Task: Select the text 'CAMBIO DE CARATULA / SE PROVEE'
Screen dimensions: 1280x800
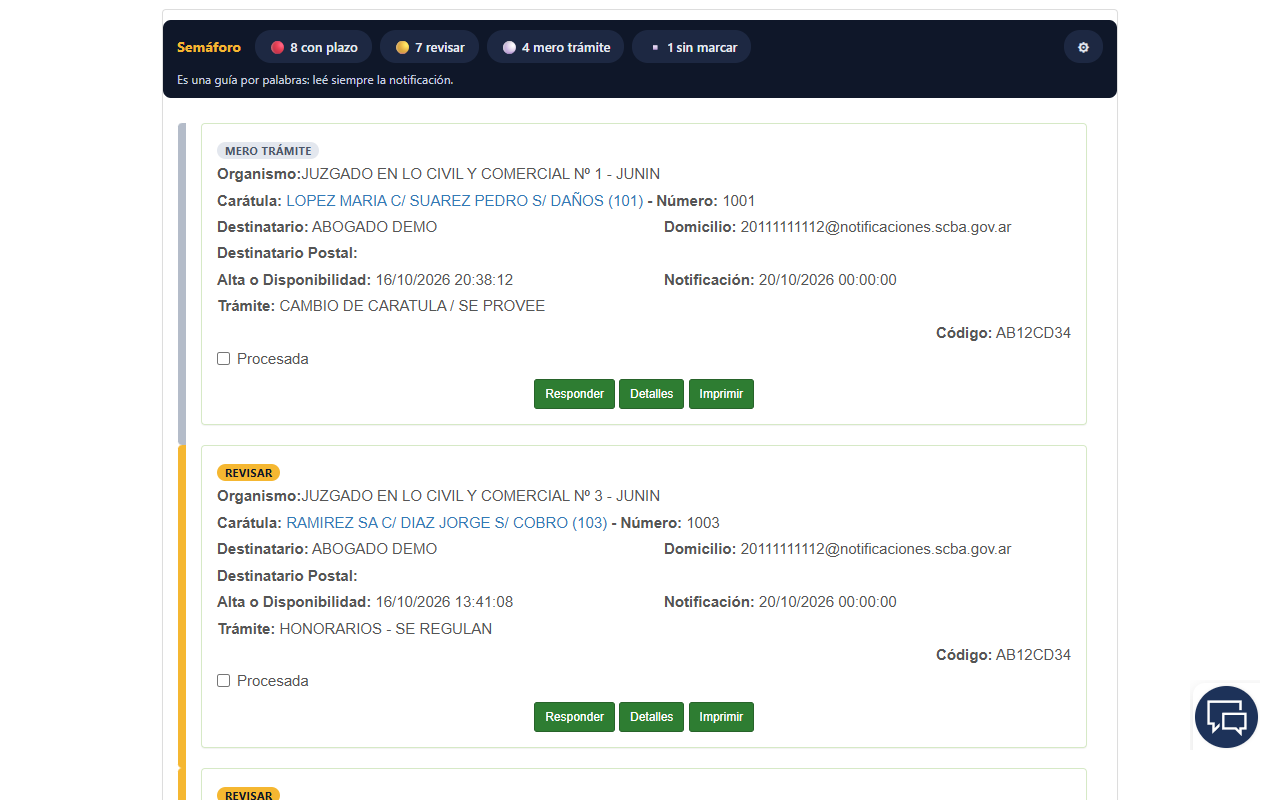Action: coord(412,306)
